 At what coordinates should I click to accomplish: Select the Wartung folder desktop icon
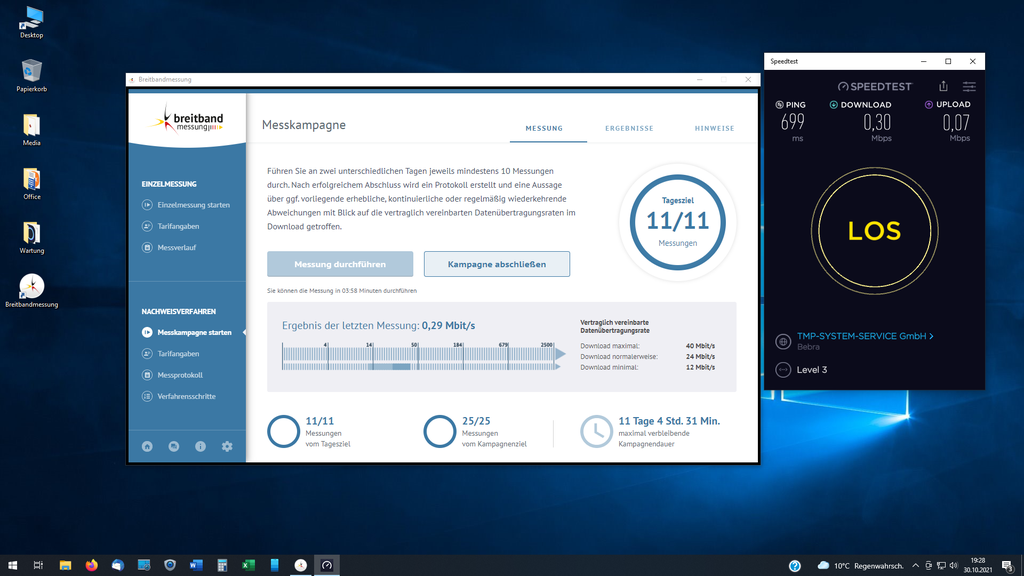click(31, 238)
